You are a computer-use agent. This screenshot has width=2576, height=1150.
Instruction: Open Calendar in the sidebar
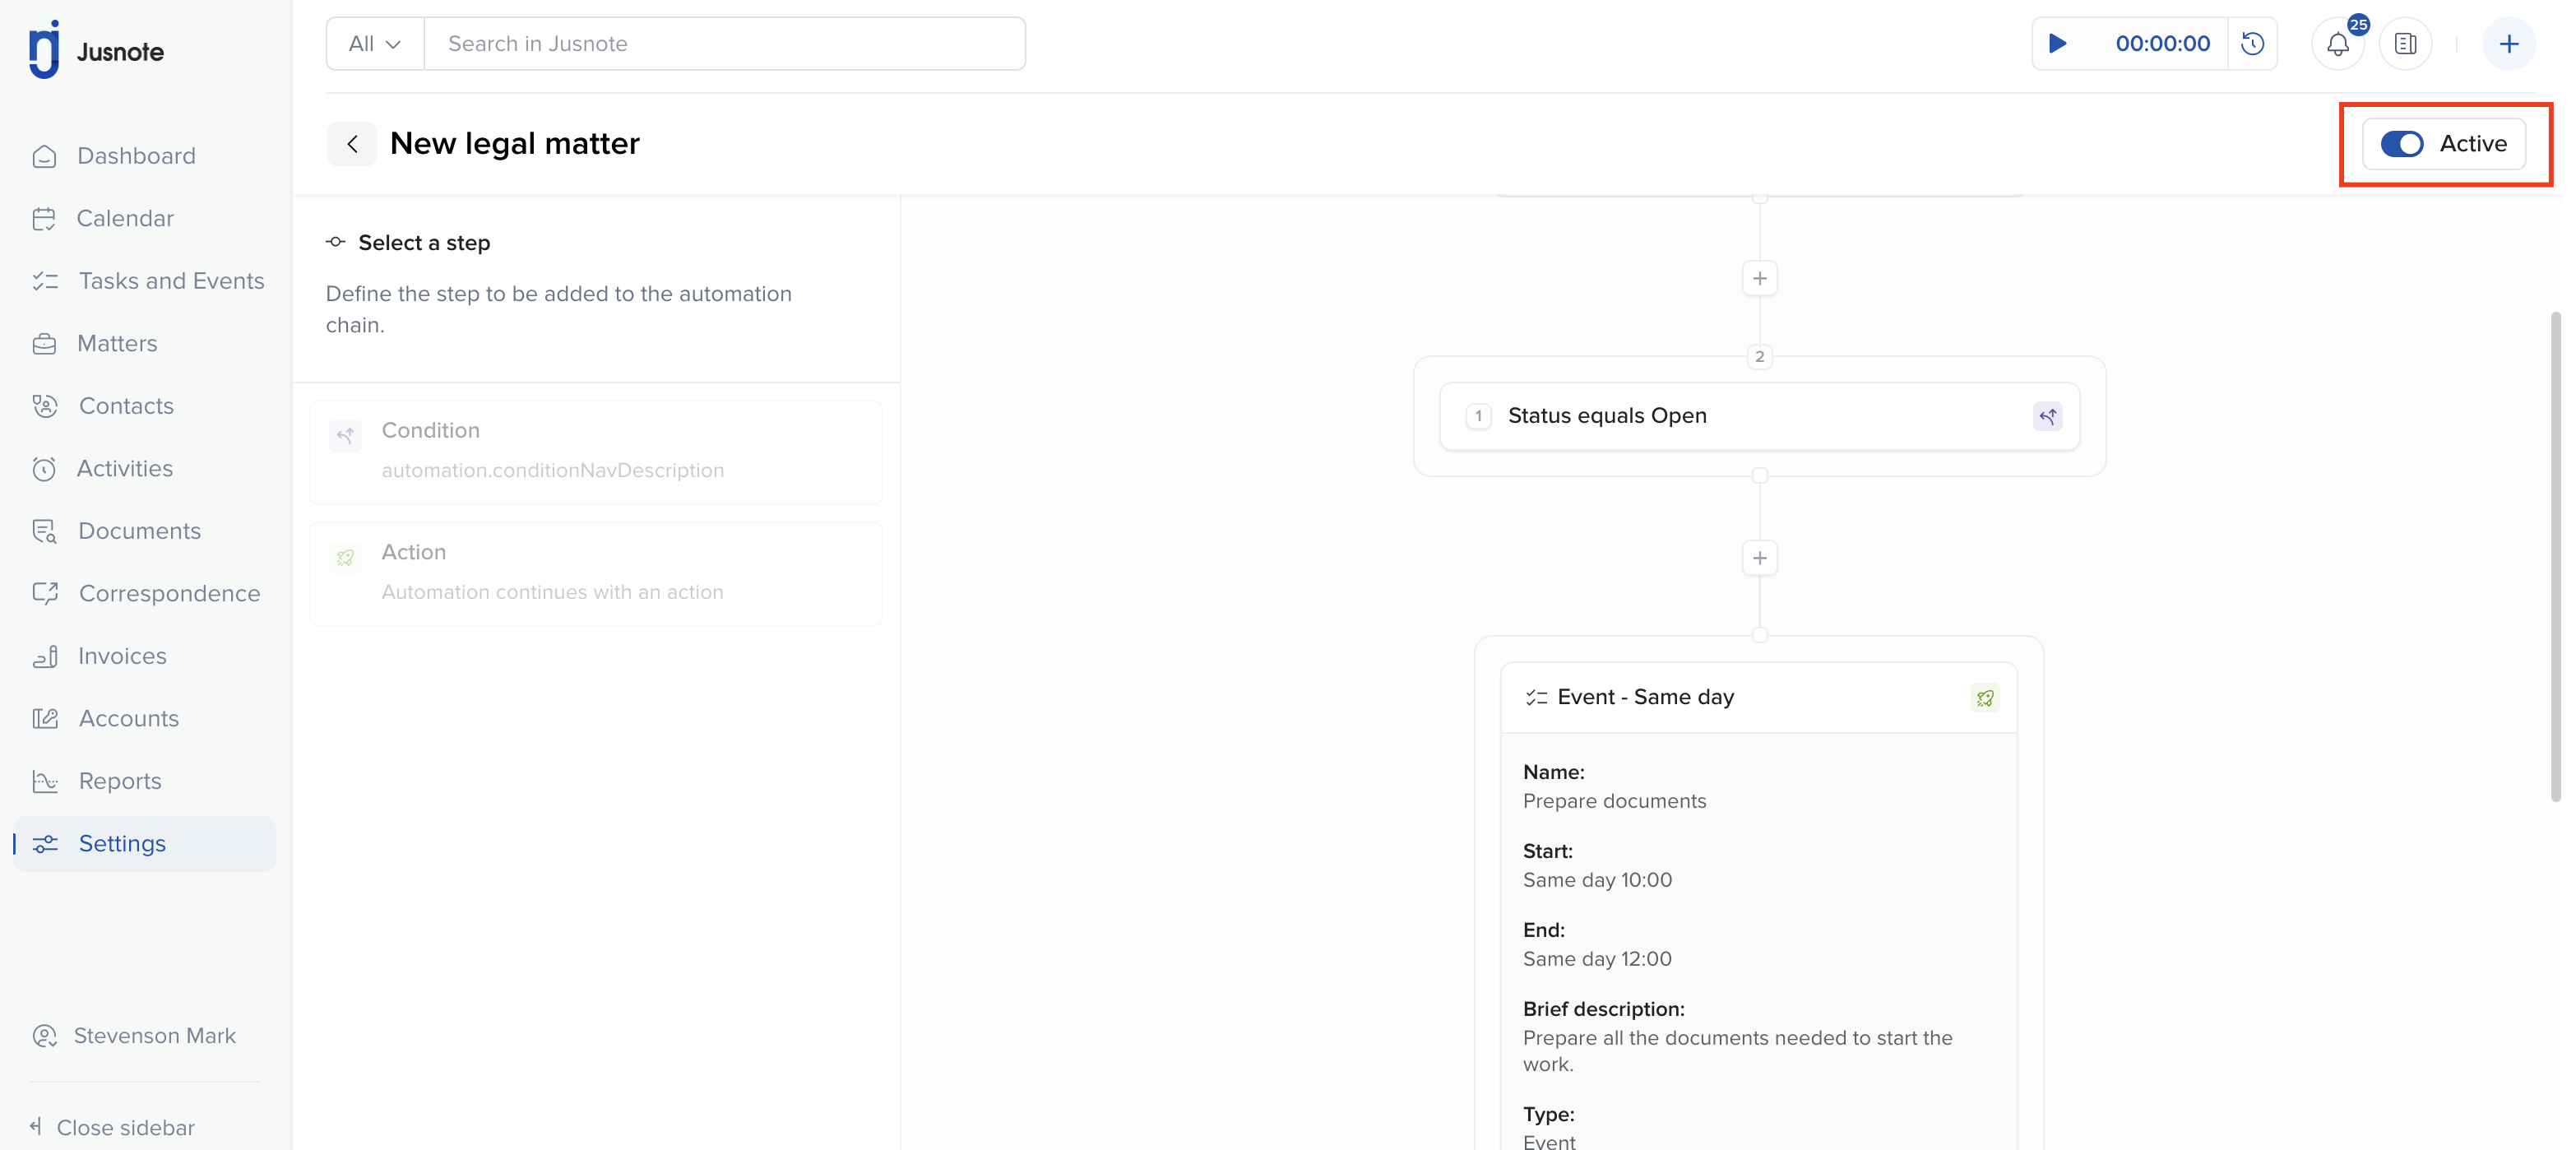[125, 218]
